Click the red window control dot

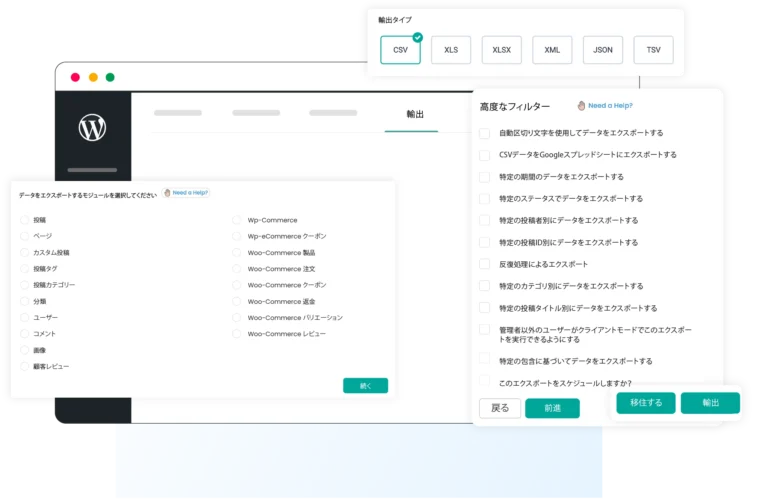(x=75, y=77)
